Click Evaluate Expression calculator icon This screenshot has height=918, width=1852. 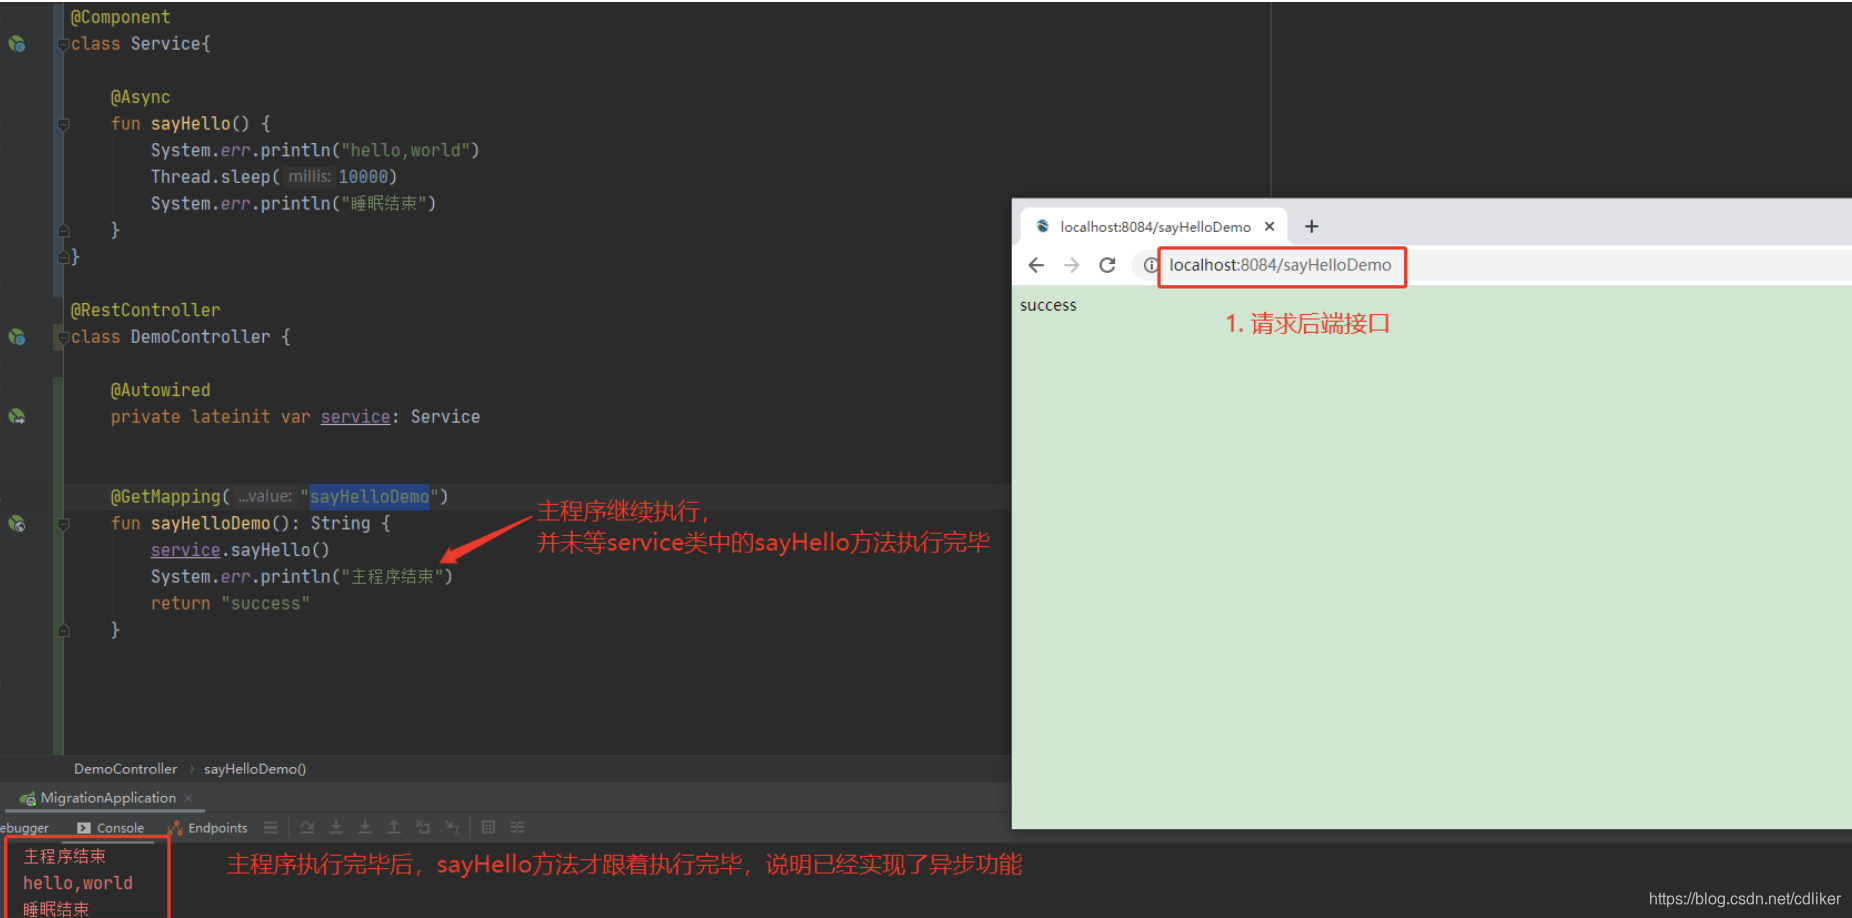pyautogui.click(x=488, y=827)
